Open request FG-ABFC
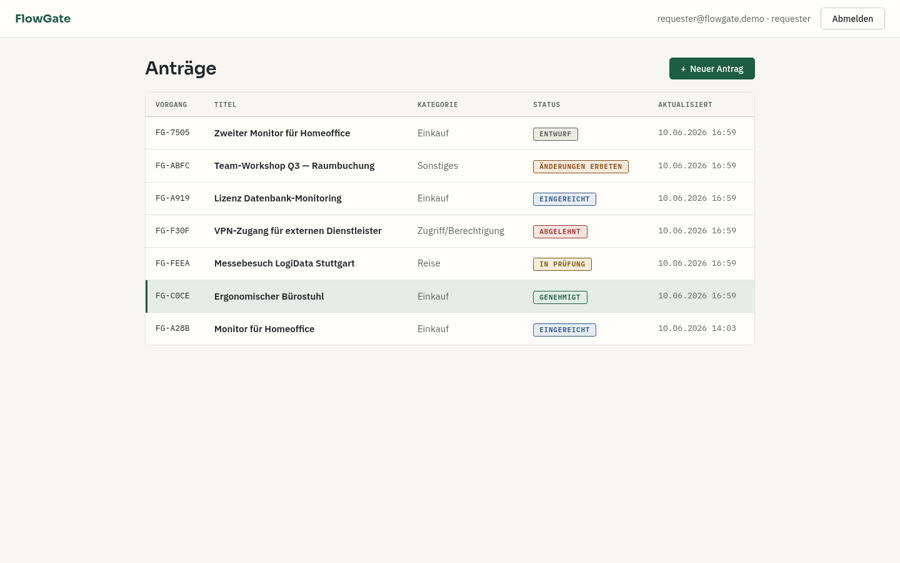The image size is (900, 563). 172,165
